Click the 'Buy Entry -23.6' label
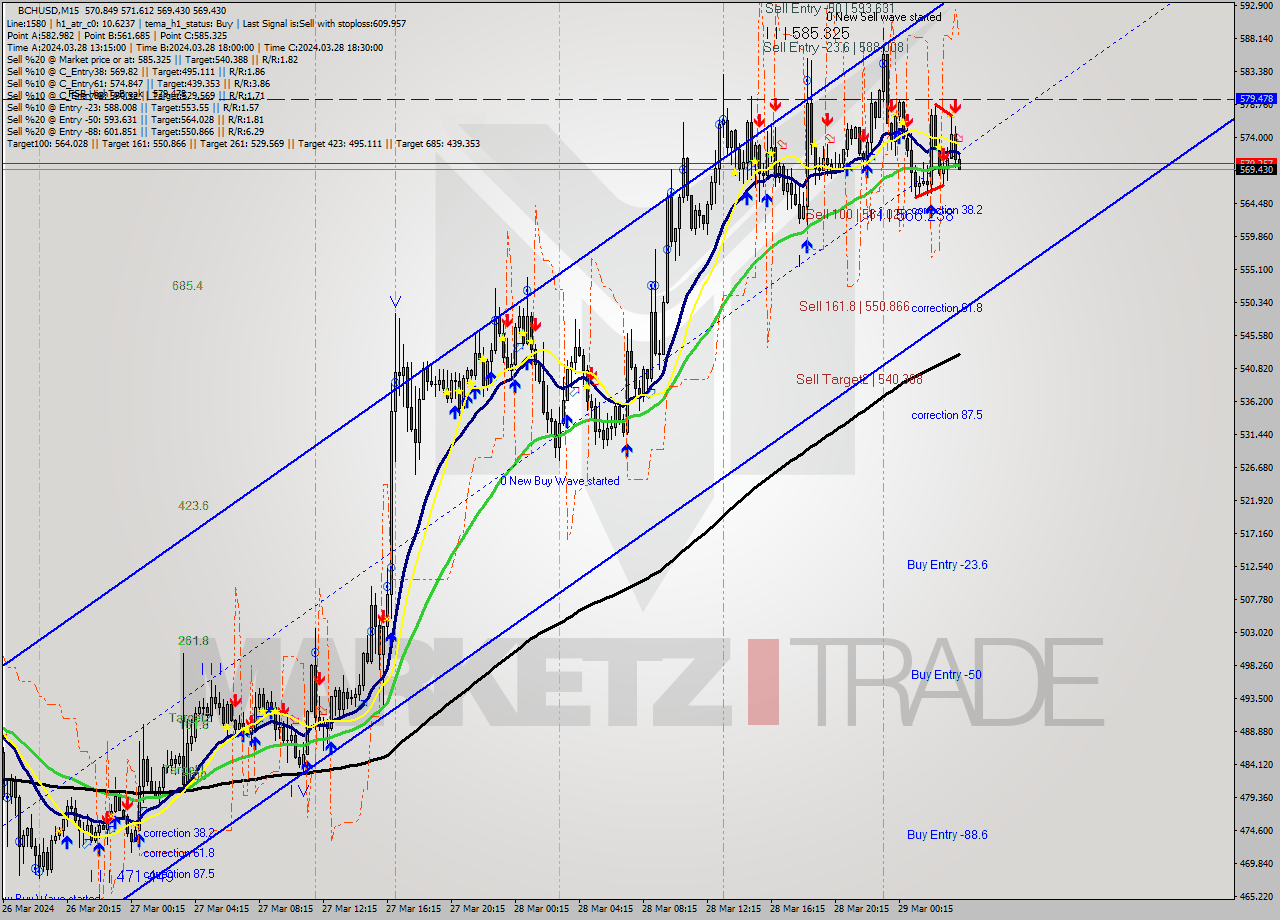Viewport: 1280px width, 920px height. coord(947,565)
